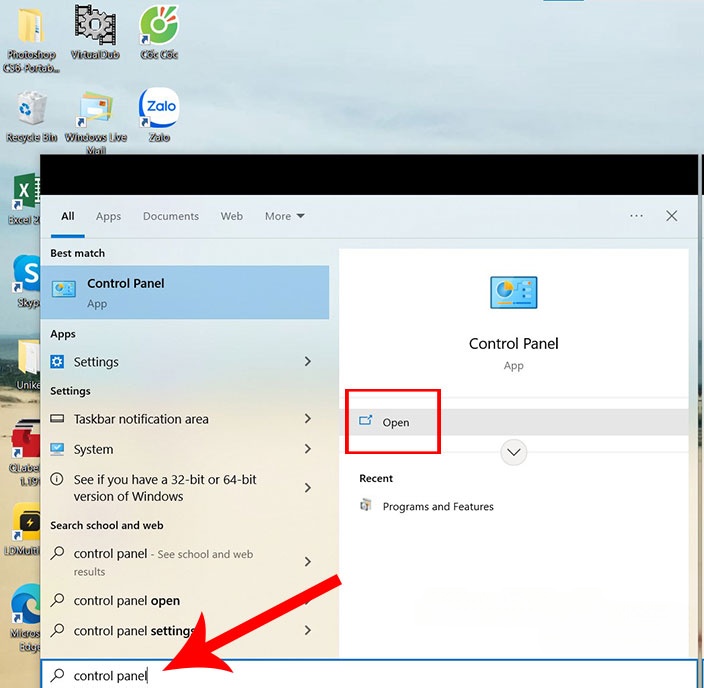704x688 pixels.
Task: Click the search icon beside 'control panel settings'
Action: pyautogui.click(x=57, y=631)
